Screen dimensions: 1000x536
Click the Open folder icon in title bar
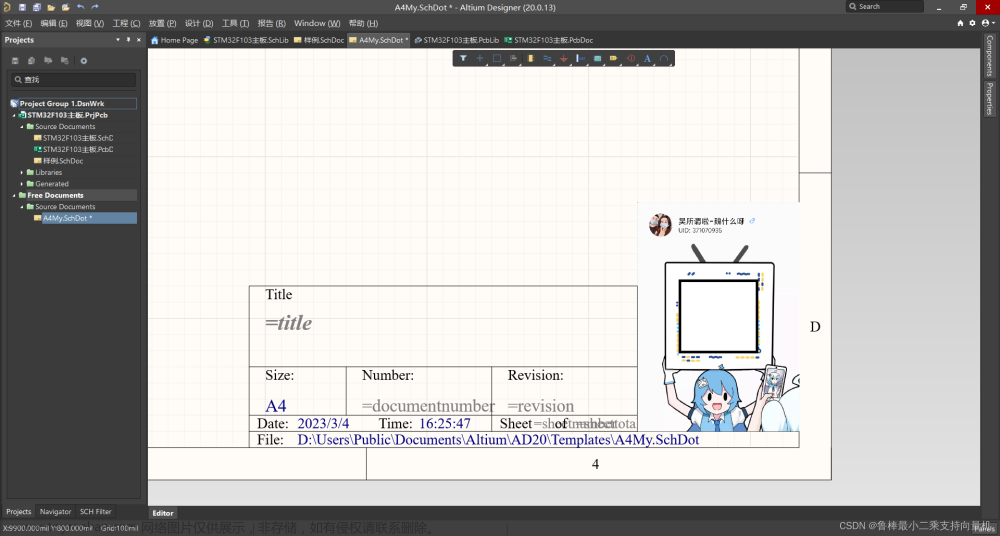(51, 7)
